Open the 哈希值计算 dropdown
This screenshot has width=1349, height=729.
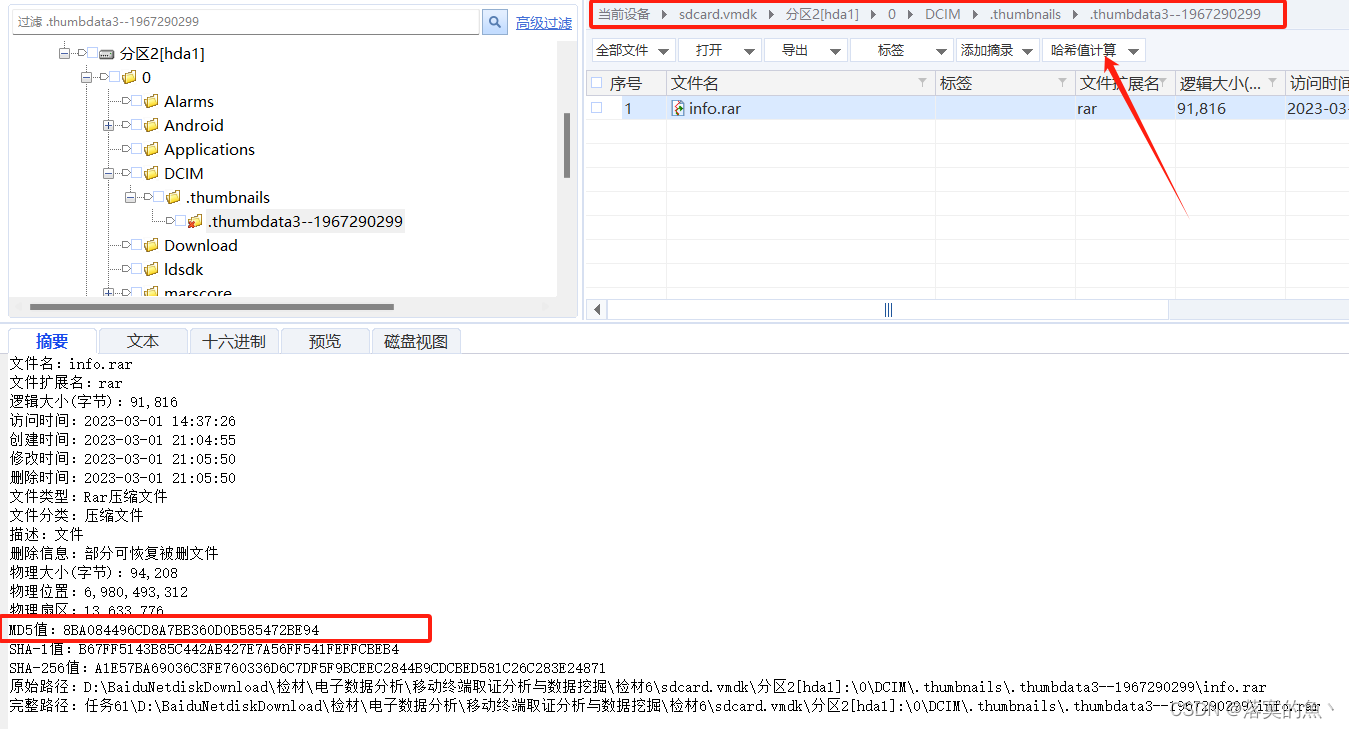coord(1093,50)
